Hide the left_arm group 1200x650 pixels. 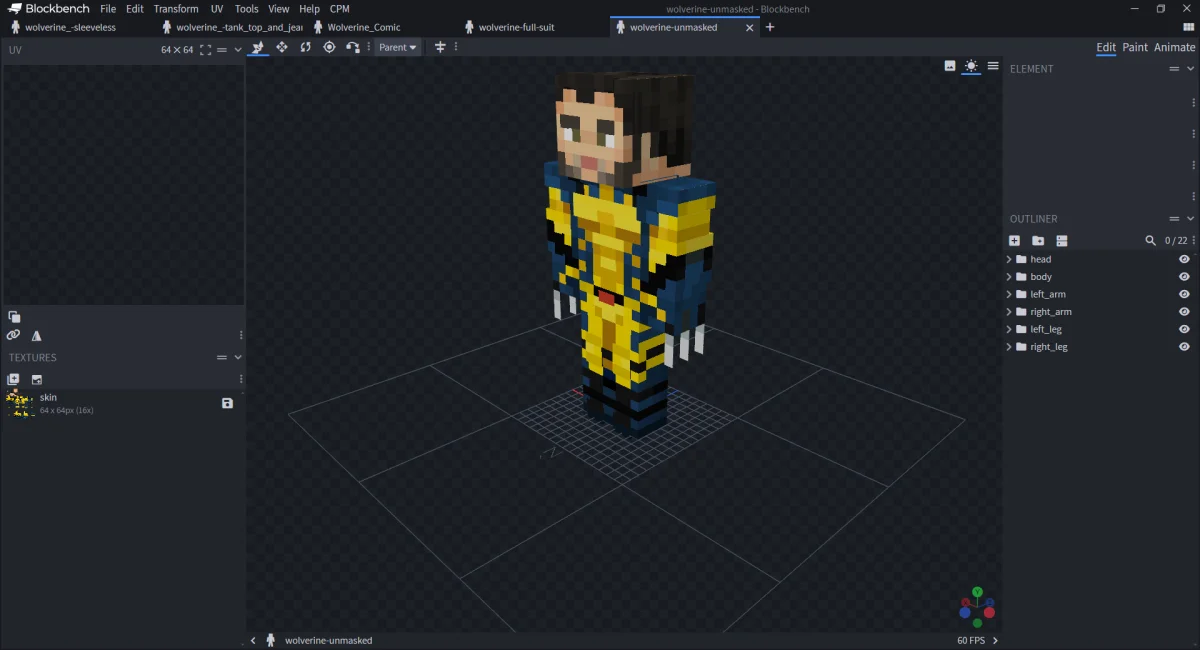pos(1184,294)
